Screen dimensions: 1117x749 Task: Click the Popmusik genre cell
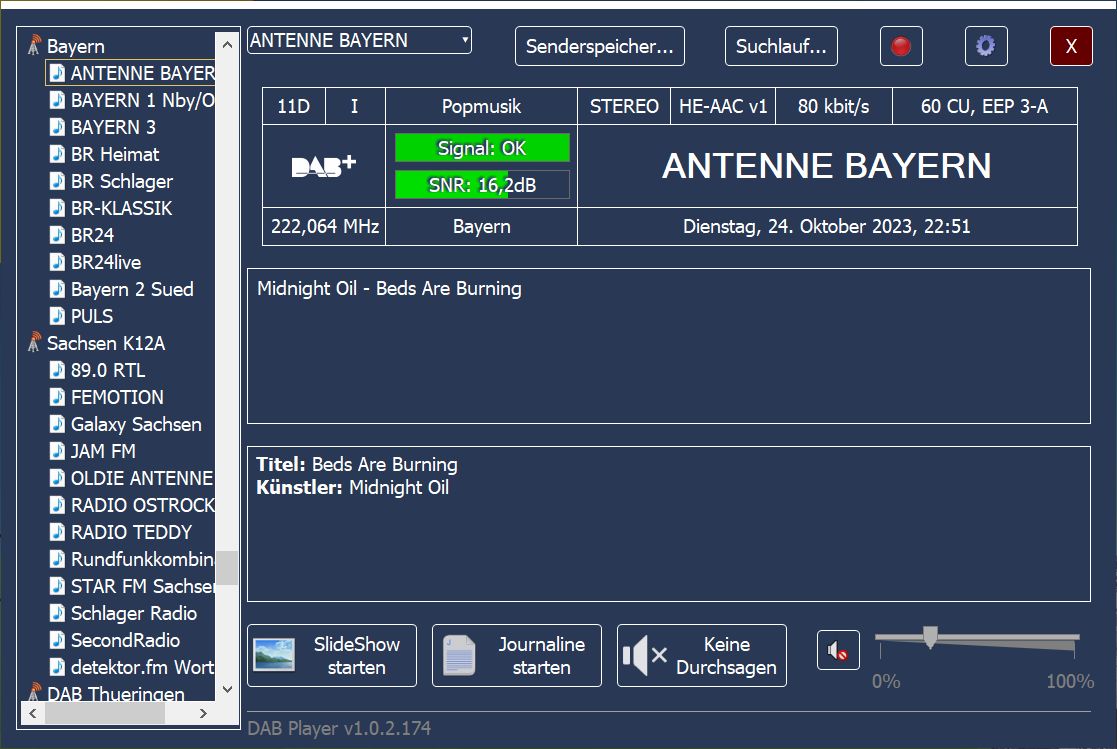481,106
